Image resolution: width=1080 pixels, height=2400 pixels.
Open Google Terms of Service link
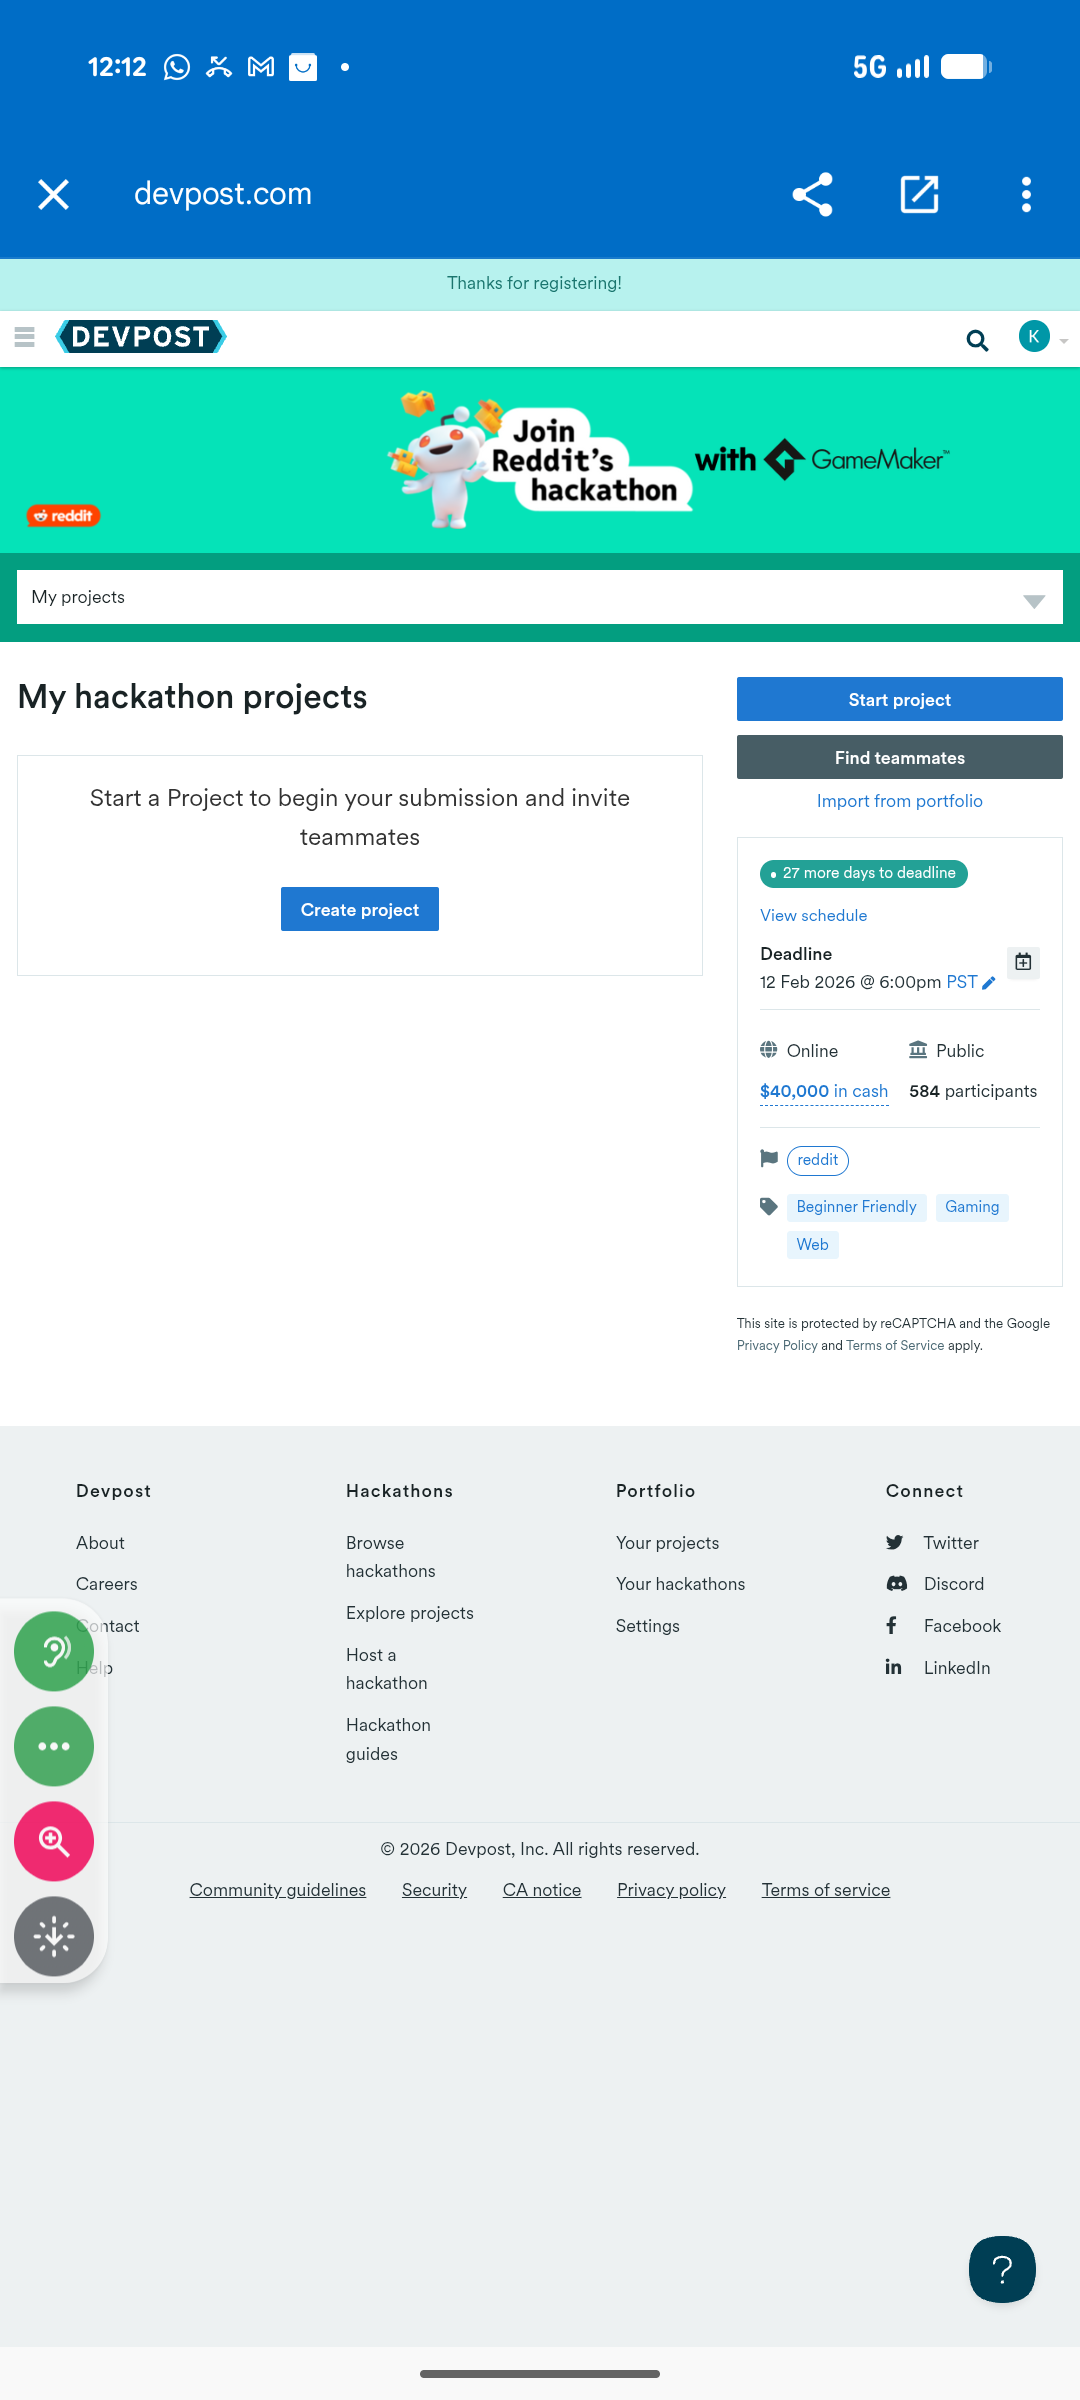click(x=895, y=1345)
